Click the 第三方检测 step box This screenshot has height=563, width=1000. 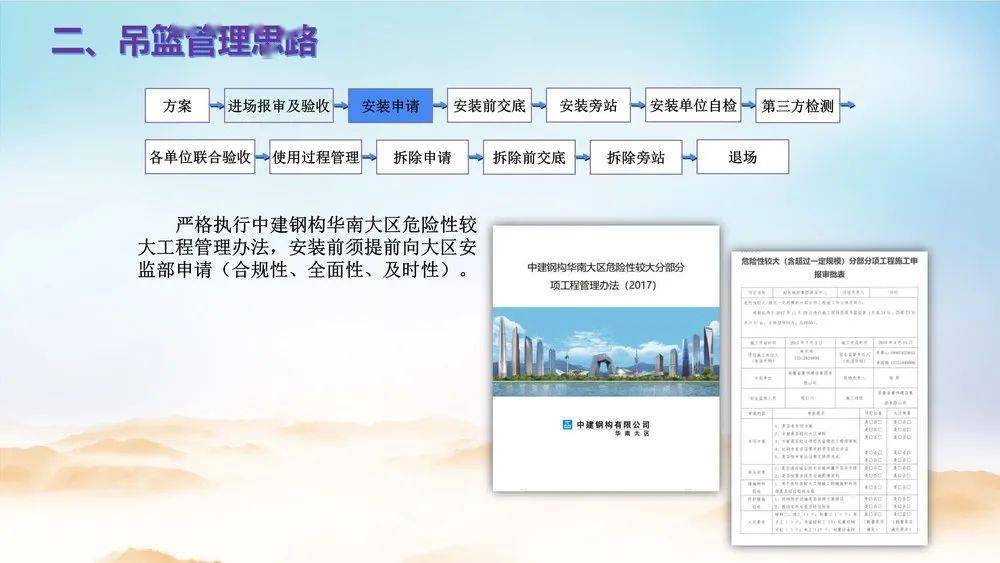coord(798,106)
